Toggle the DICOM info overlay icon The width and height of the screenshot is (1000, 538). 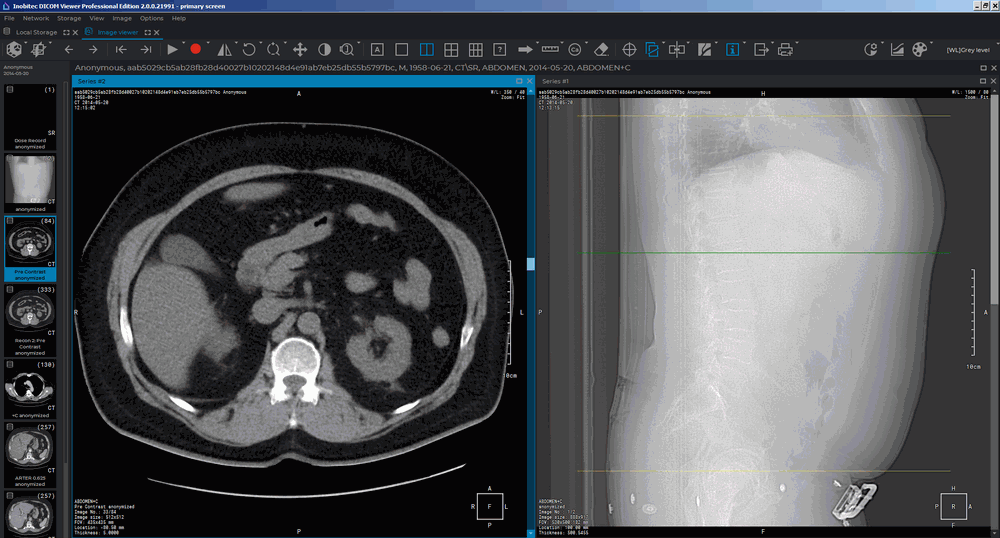click(732, 49)
